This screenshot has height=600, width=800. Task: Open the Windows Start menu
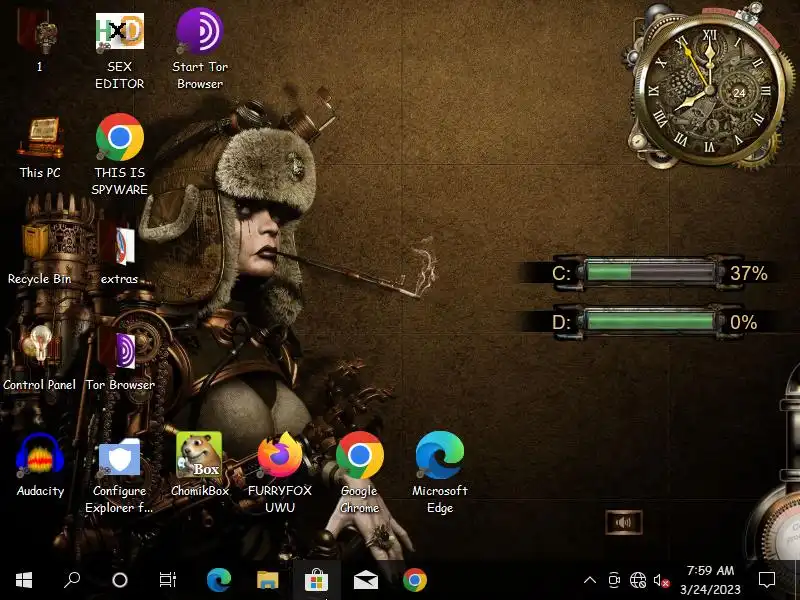[24, 580]
